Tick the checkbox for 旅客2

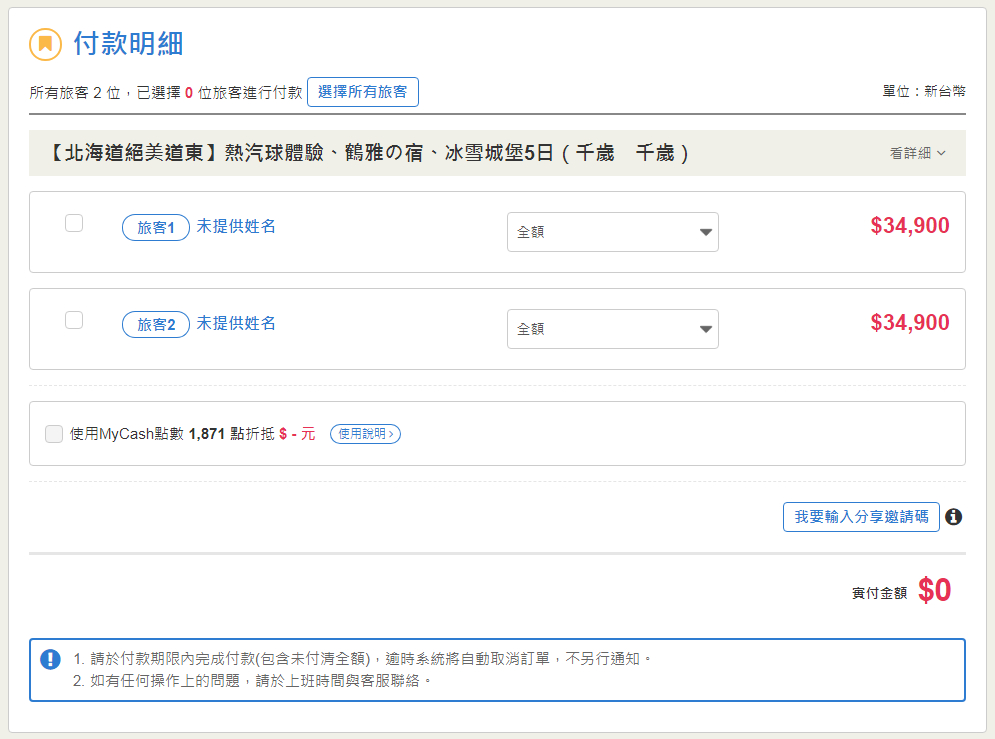[x=74, y=320]
